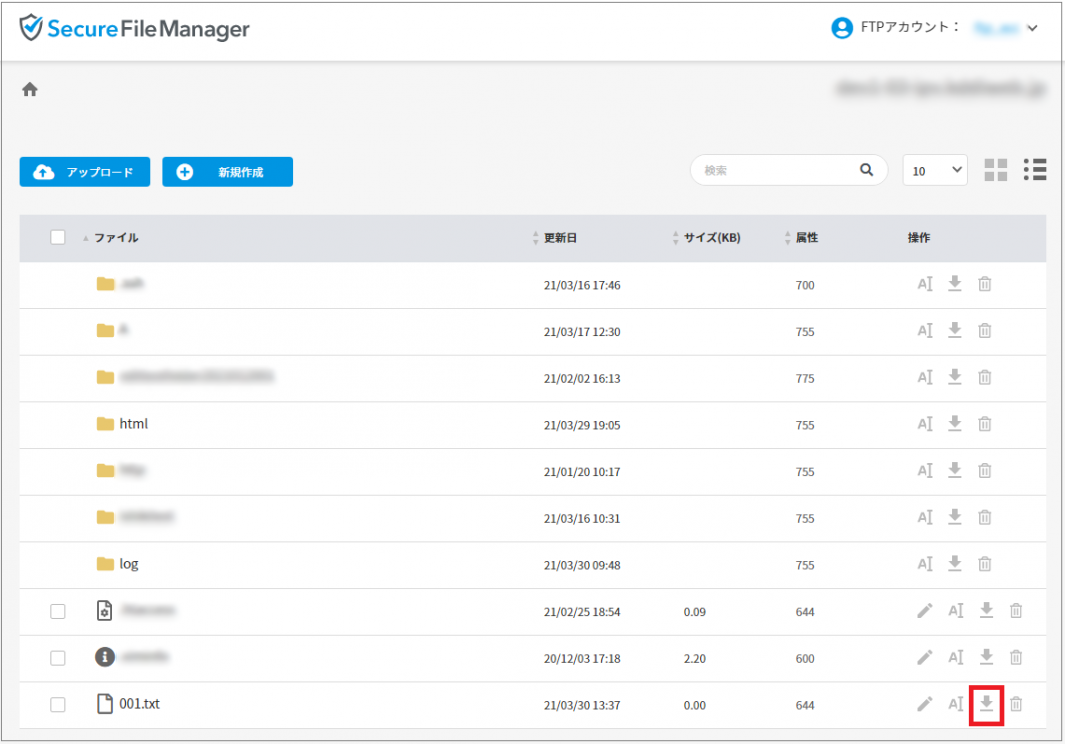Select the checkbox of the info-icon file

pyautogui.click(x=58, y=658)
